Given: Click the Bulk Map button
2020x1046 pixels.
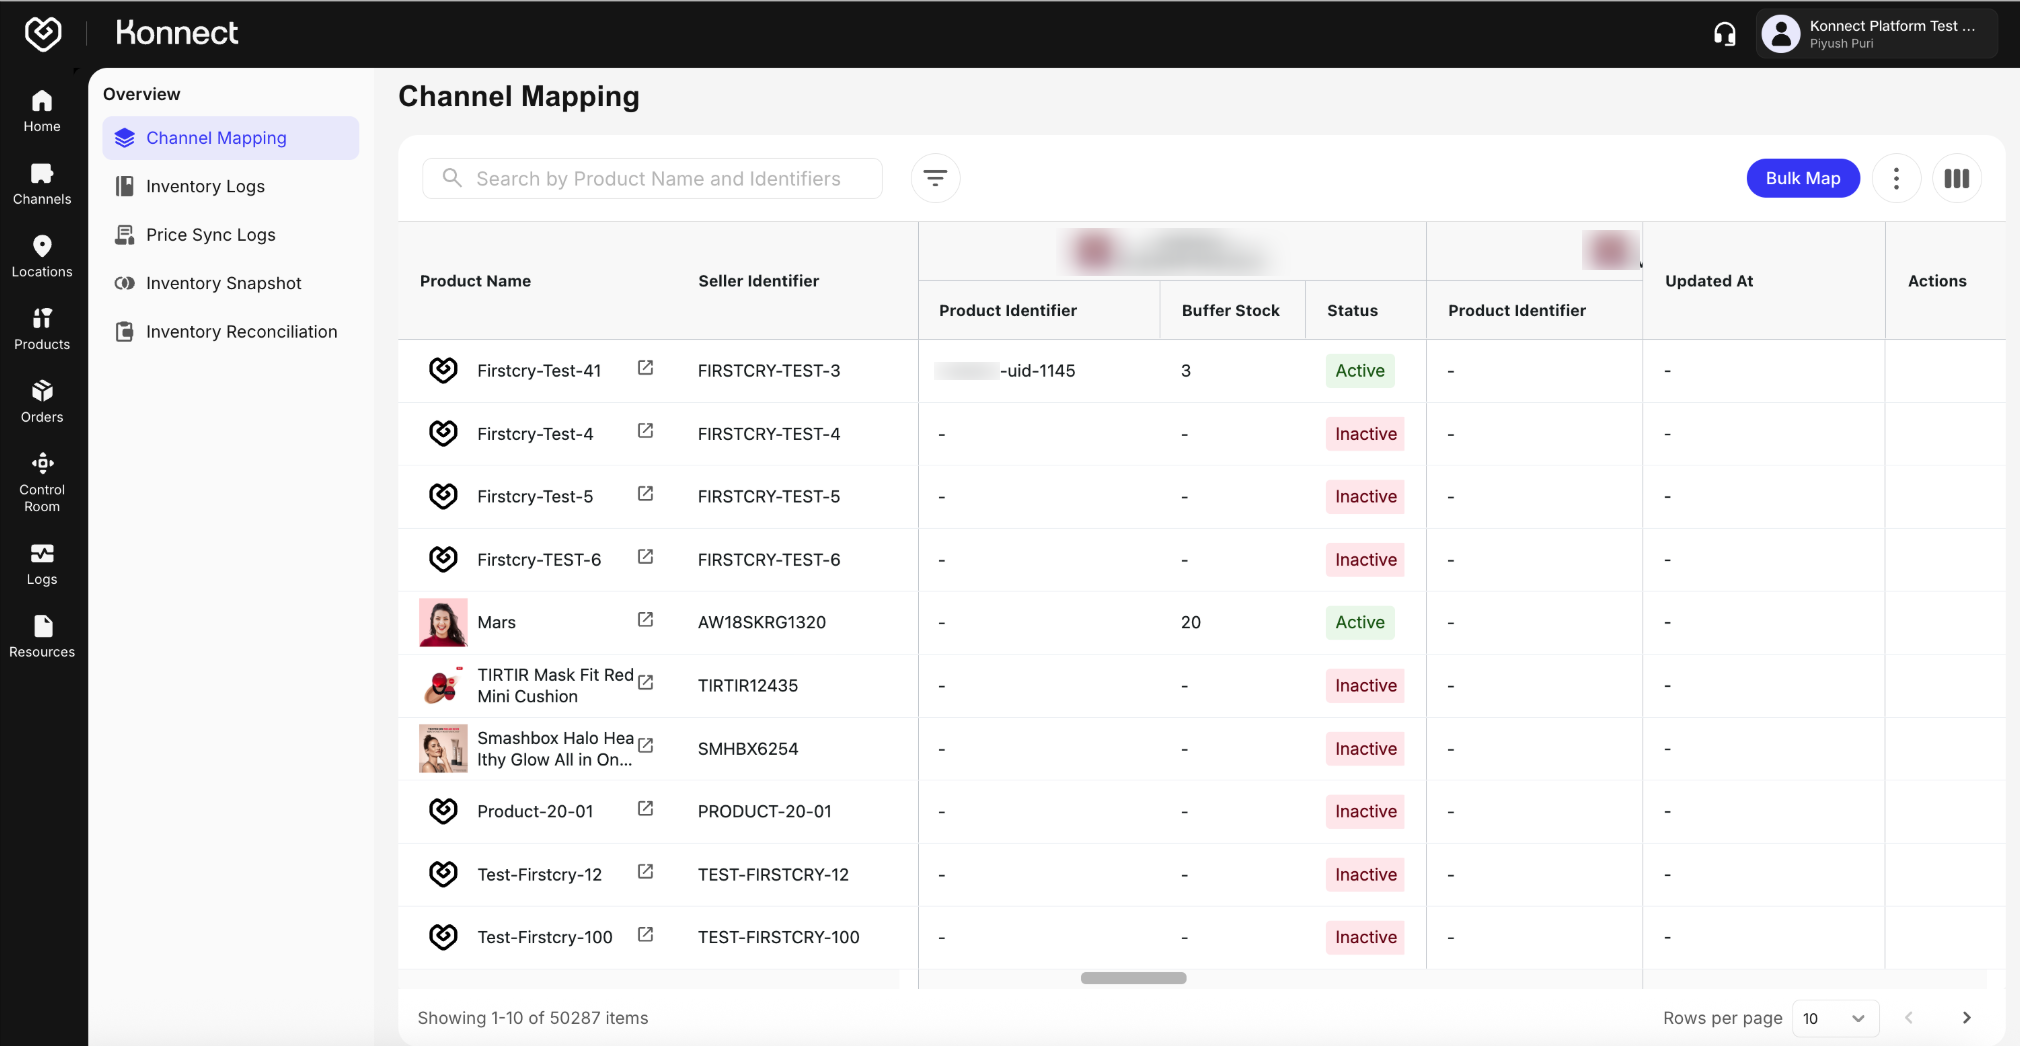Looking at the screenshot, I should [1803, 178].
